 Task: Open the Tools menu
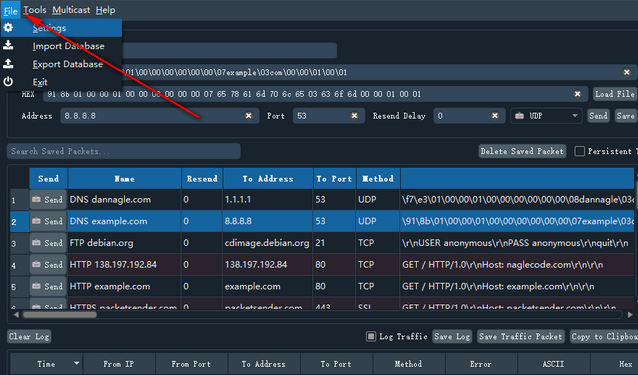click(x=35, y=10)
